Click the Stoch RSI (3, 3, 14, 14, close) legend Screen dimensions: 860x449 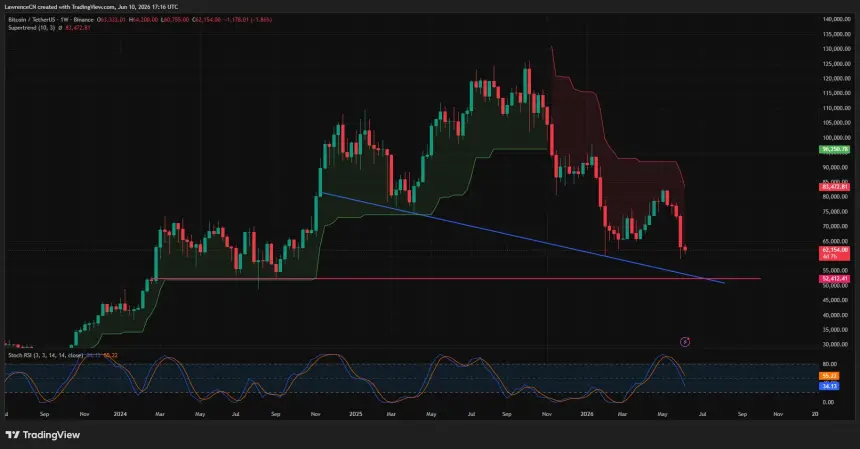coord(46,355)
